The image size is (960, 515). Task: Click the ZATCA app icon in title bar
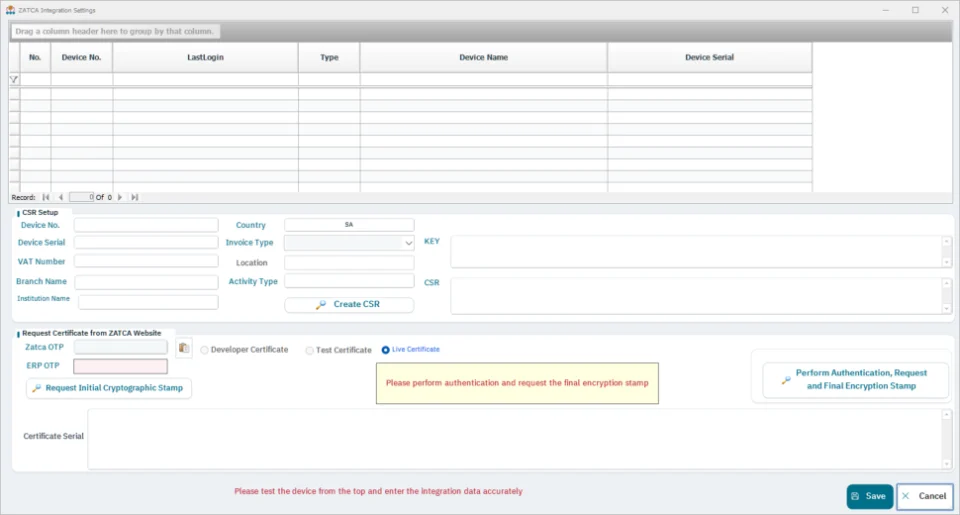click(x=10, y=10)
